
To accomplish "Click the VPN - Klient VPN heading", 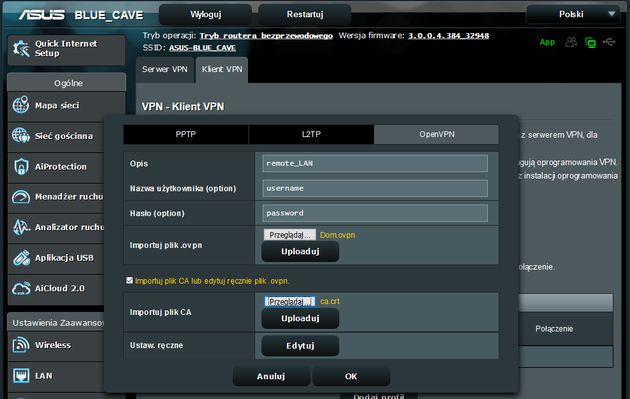I will tap(183, 106).
